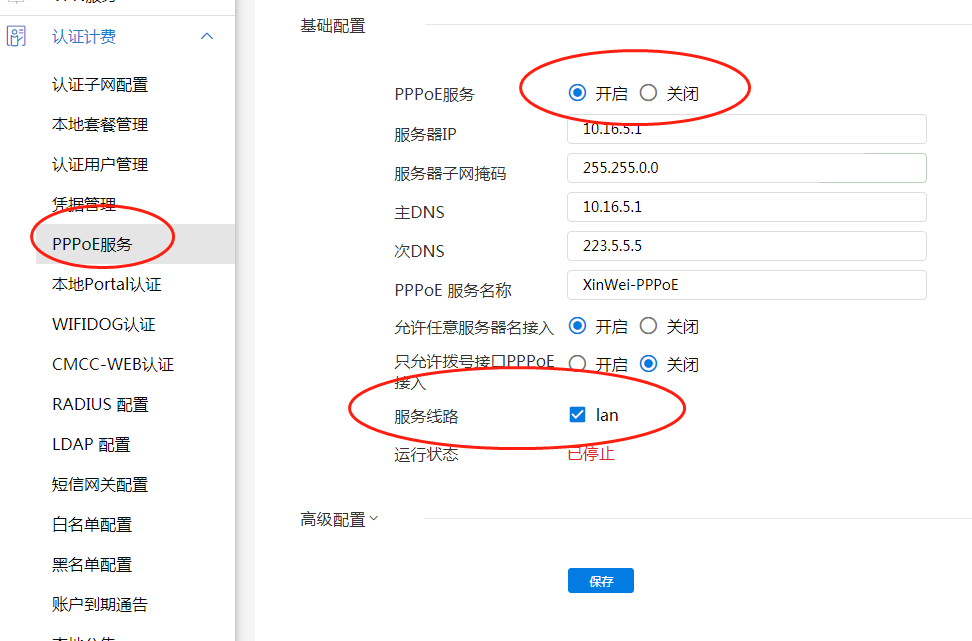Screen dimensions: 972x641
Task: Open 本地Portal认证 settings
Action: [106, 285]
